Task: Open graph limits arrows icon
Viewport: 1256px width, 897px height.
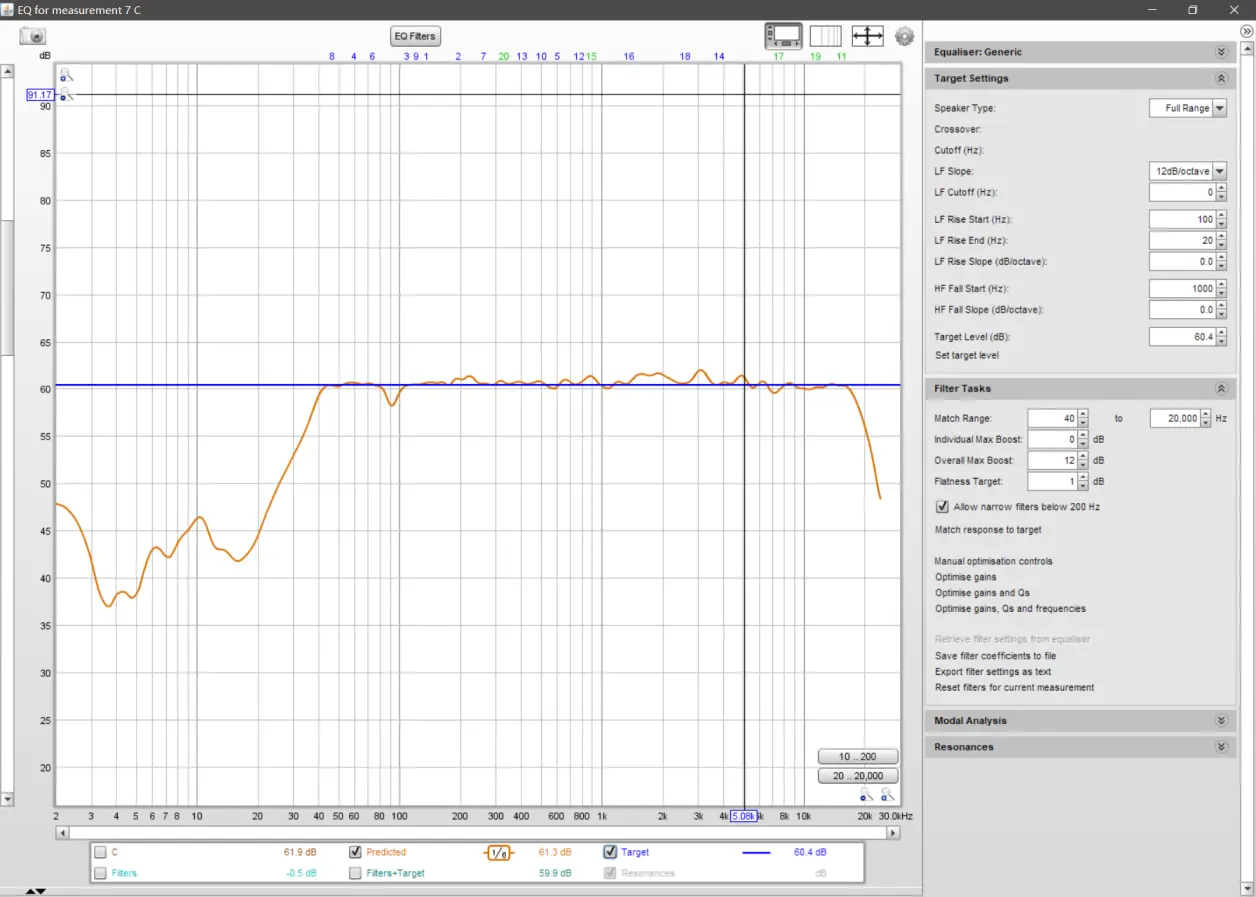Action: pyautogui.click(x=867, y=36)
